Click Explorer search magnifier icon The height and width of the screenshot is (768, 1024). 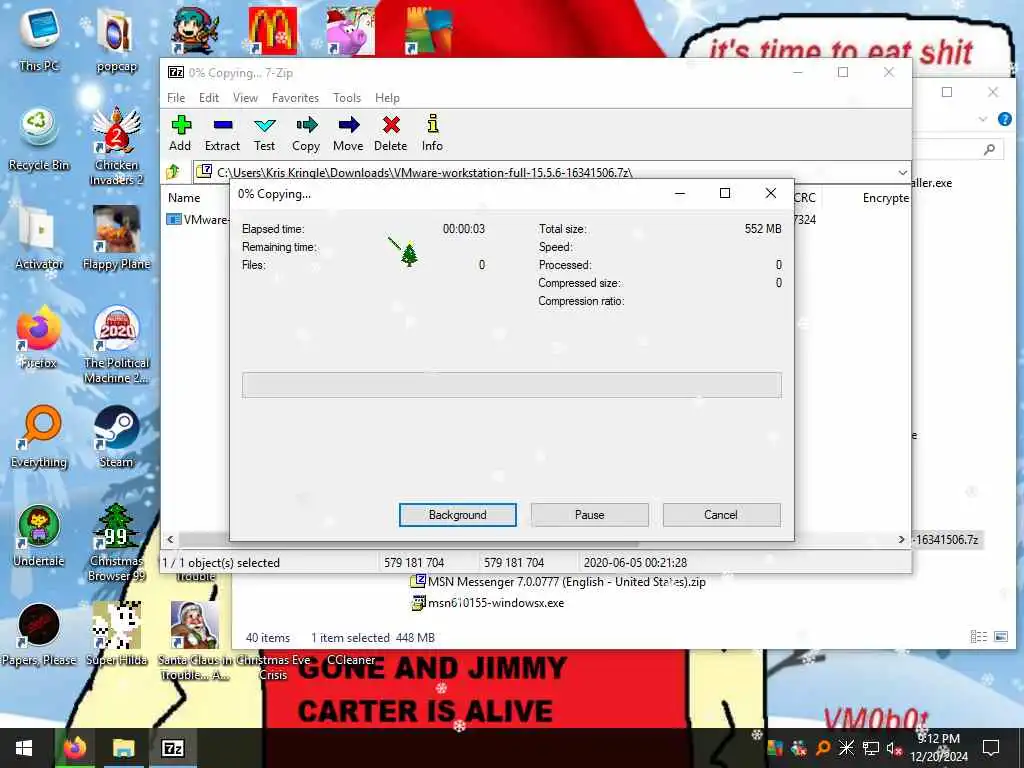[x=989, y=150]
